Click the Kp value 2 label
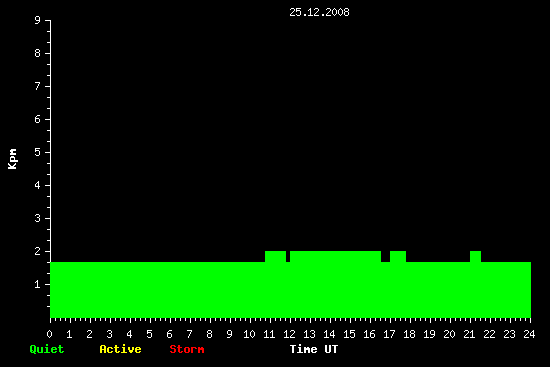Viewport: 550px width, 367px height. (38, 251)
